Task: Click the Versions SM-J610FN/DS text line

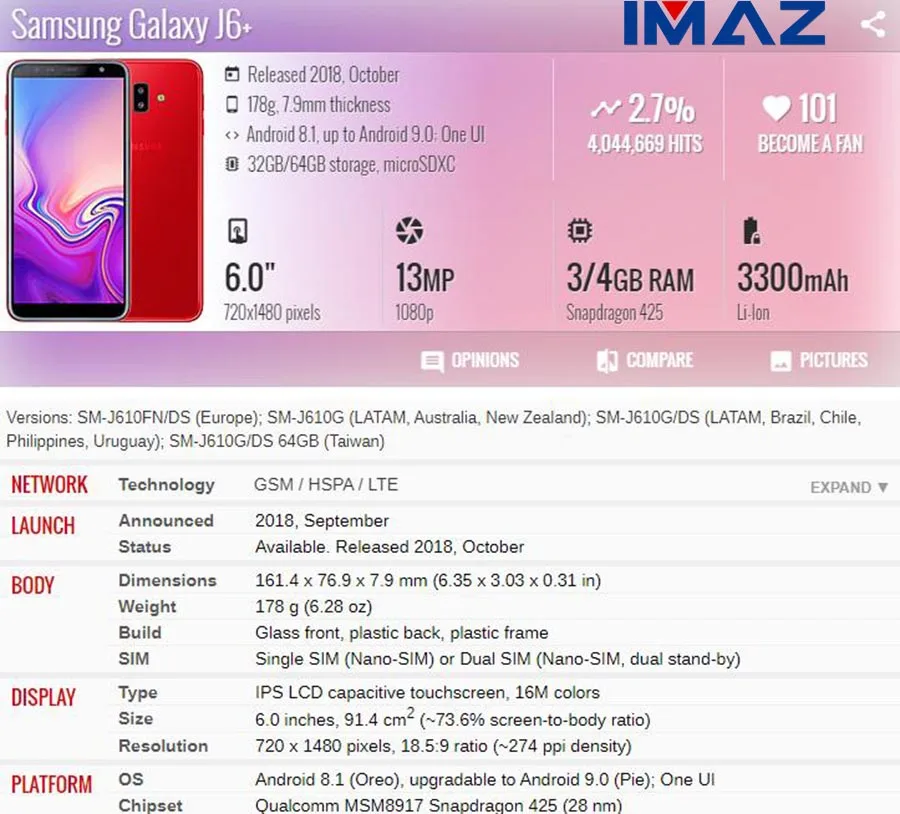Action: click(433, 429)
